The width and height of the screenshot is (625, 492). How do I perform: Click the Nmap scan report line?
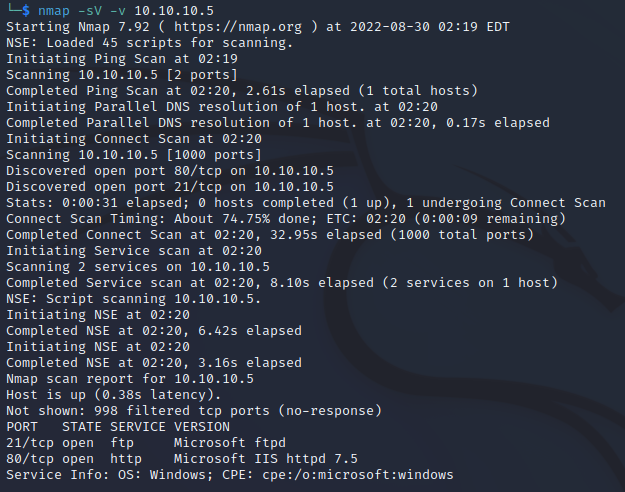(130, 379)
